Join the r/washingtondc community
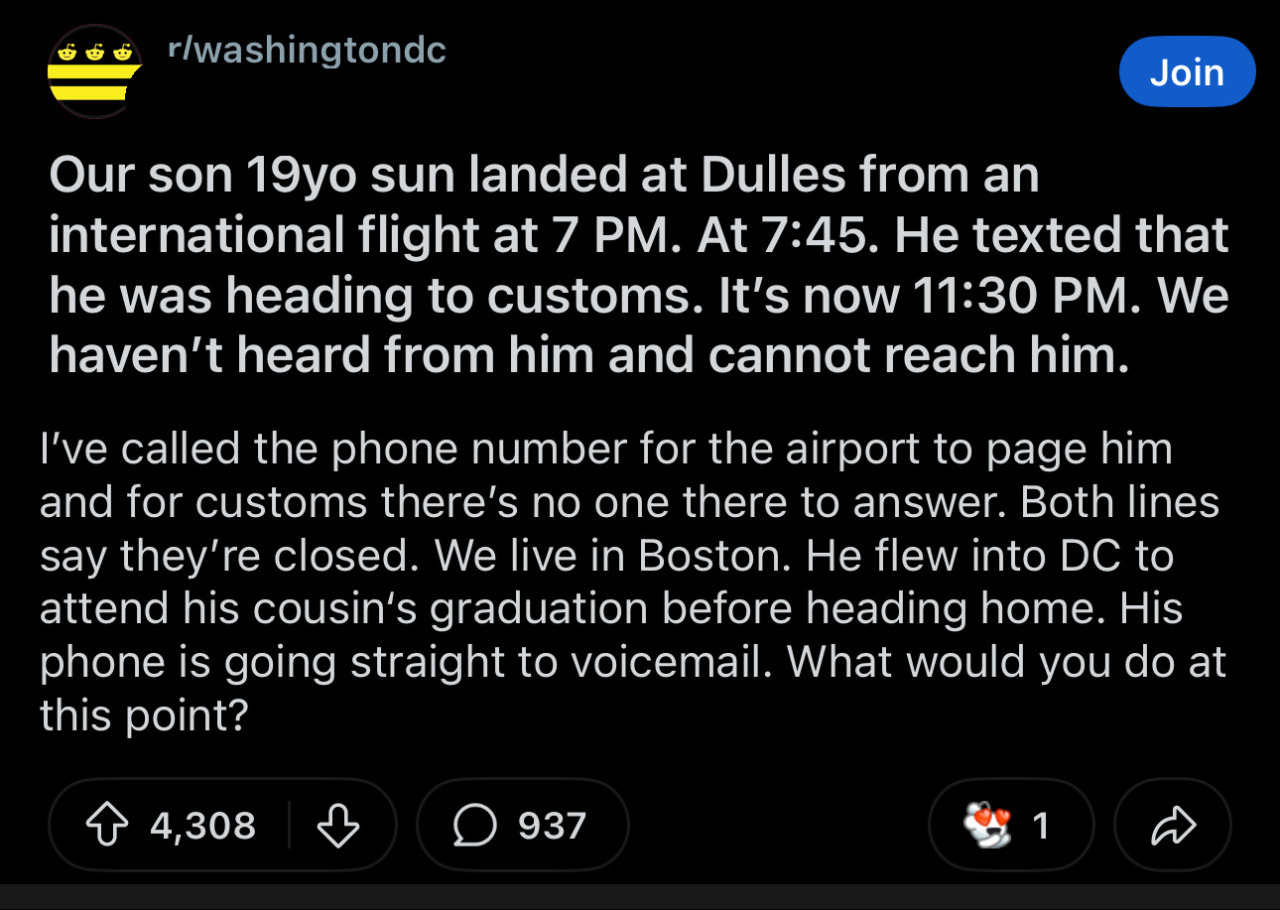The width and height of the screenshot is (1280, 910). 1187,72
